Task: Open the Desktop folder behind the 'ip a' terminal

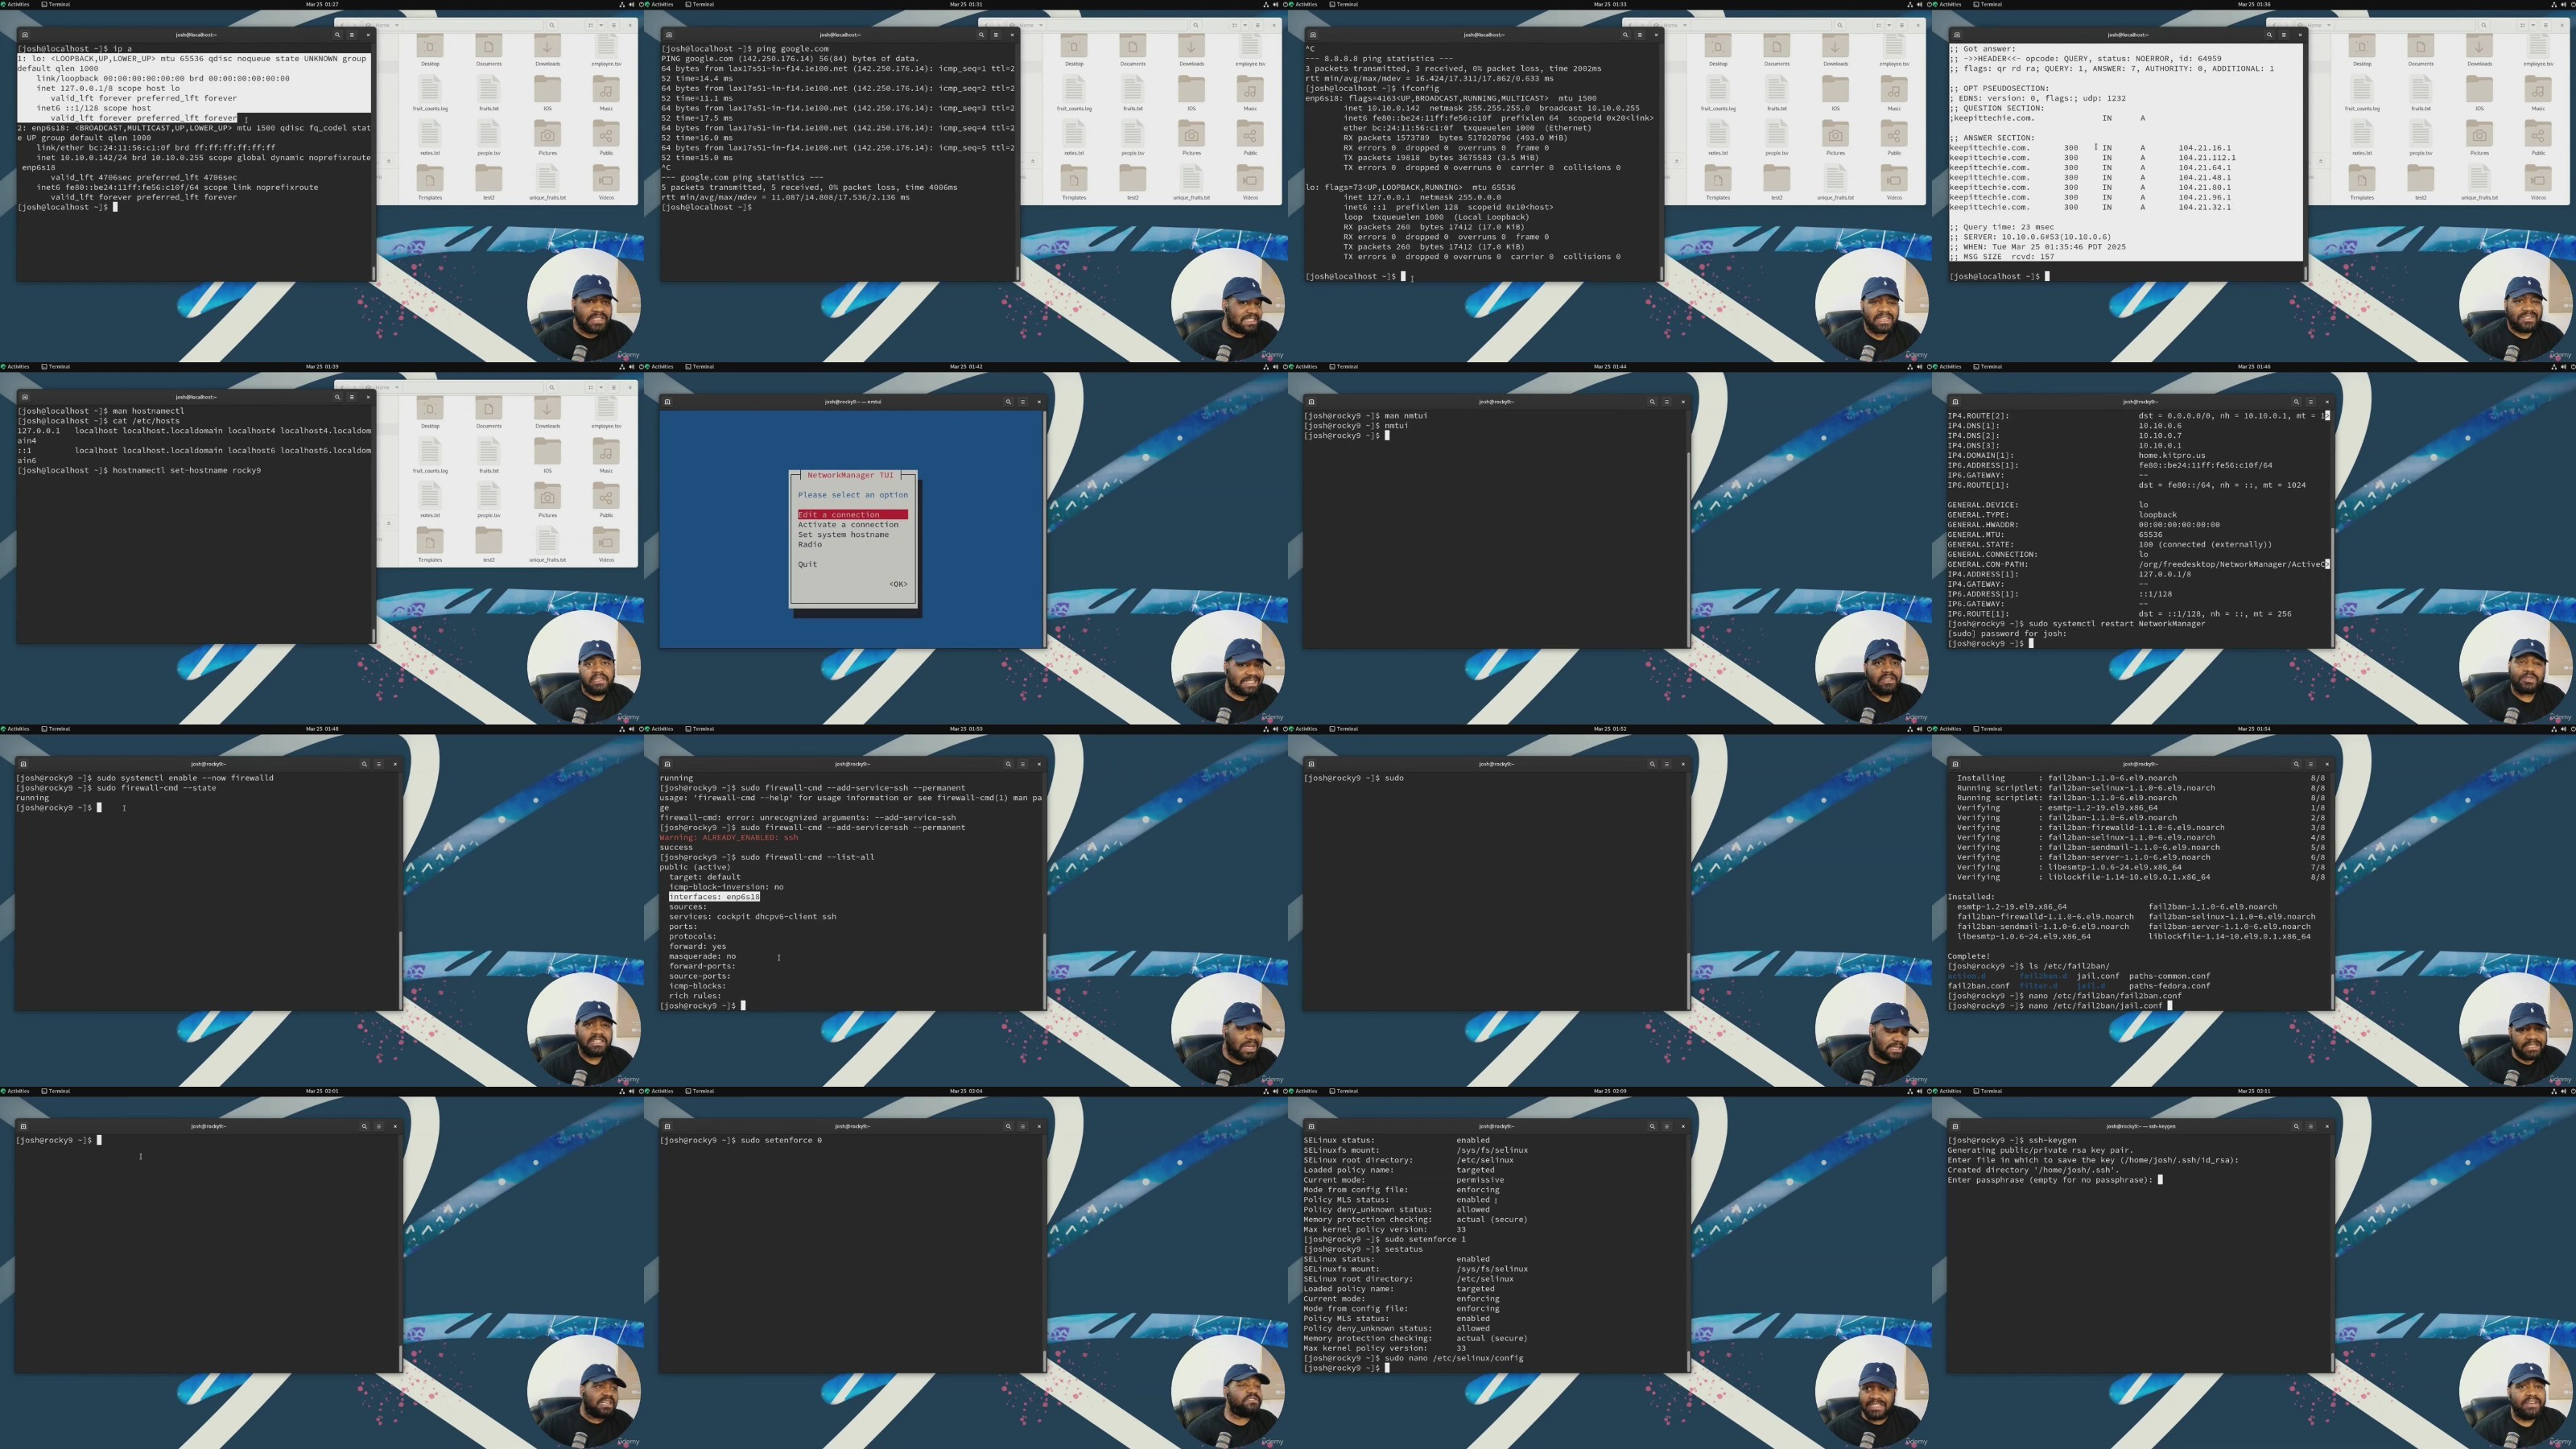Action: [430, 50]
